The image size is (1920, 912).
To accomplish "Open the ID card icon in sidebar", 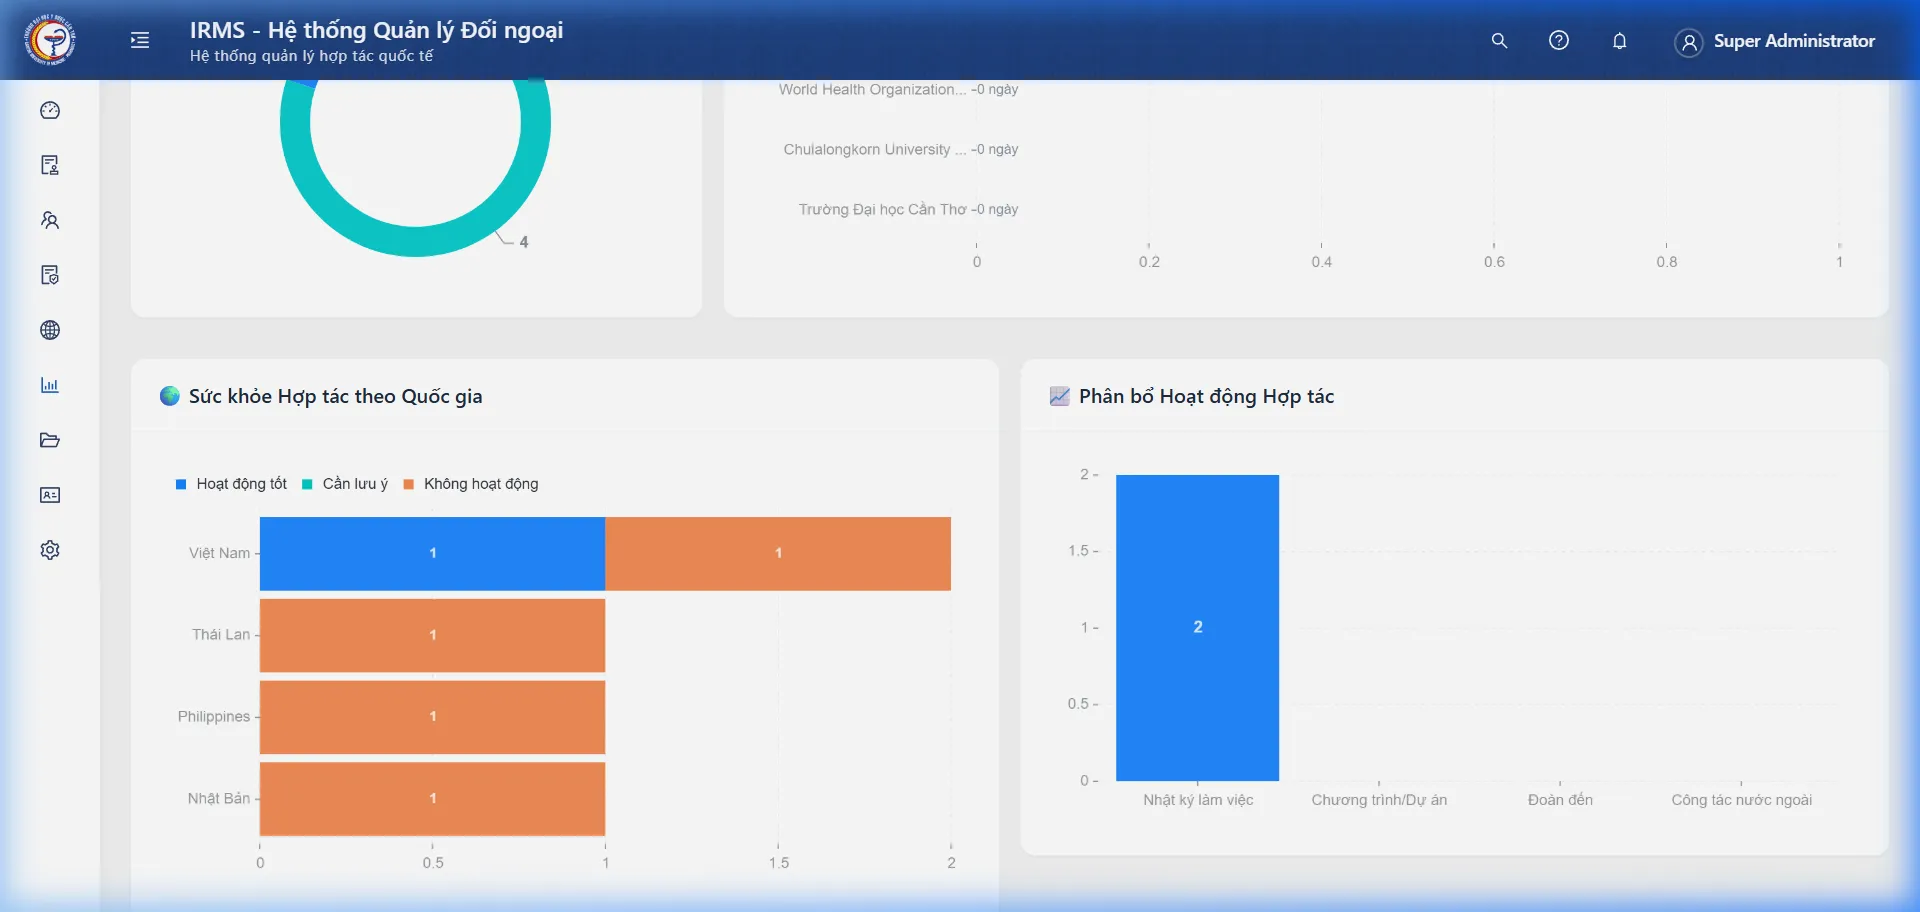I will click(x=50, y=496).
